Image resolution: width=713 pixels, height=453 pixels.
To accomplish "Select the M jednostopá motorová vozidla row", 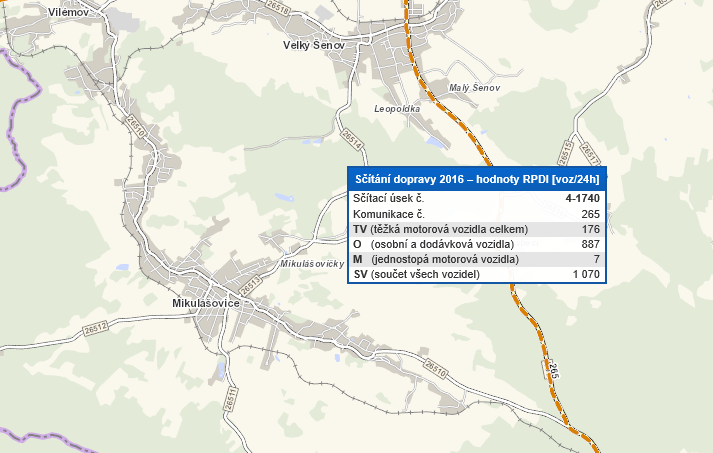I will click(477, 259).
